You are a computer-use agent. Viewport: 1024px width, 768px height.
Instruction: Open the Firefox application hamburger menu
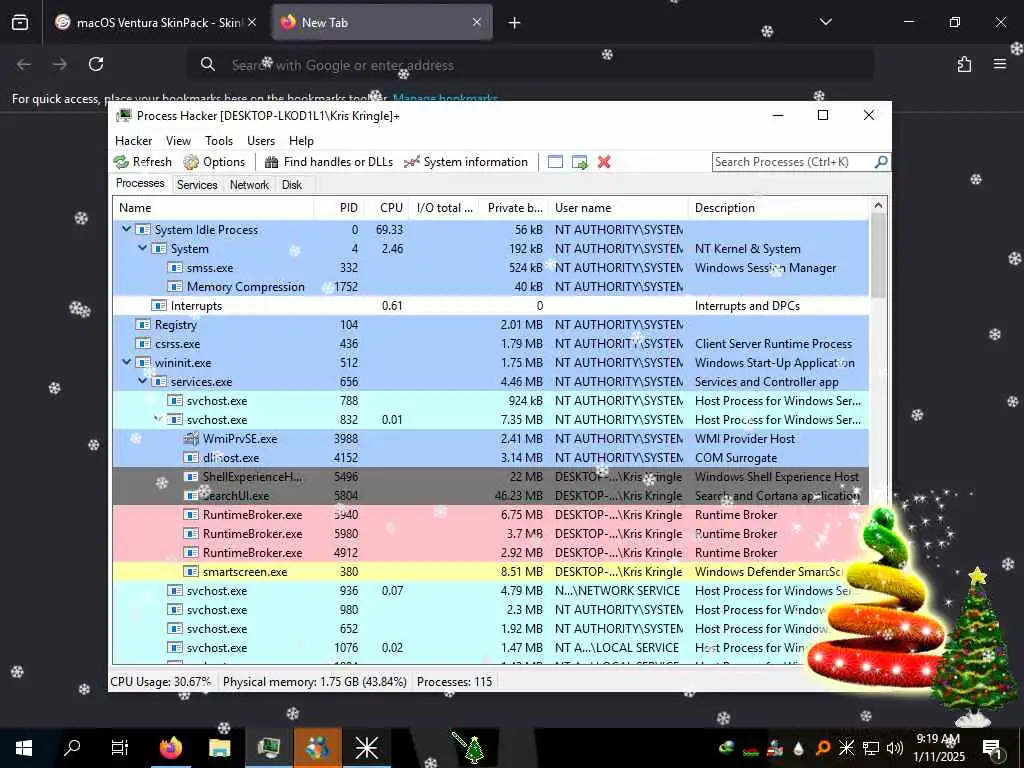point(1000,64)
